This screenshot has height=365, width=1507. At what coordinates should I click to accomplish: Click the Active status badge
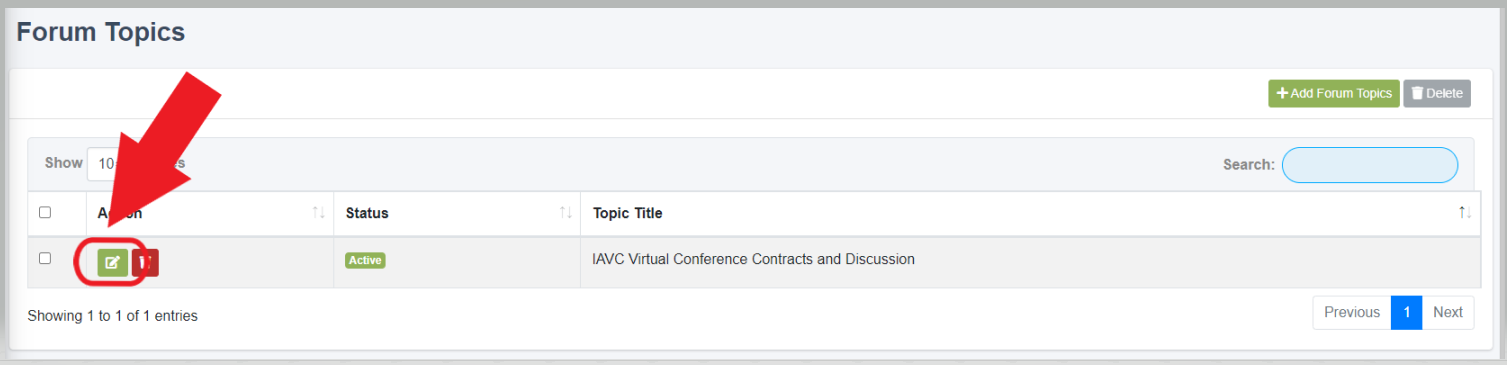click(x=365, y=260)
